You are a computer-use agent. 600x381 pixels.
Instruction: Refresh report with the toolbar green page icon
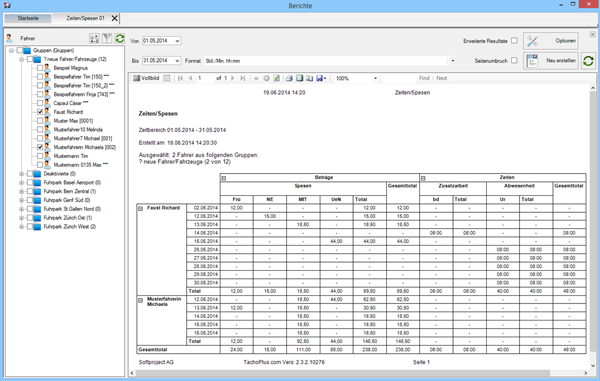277,78
